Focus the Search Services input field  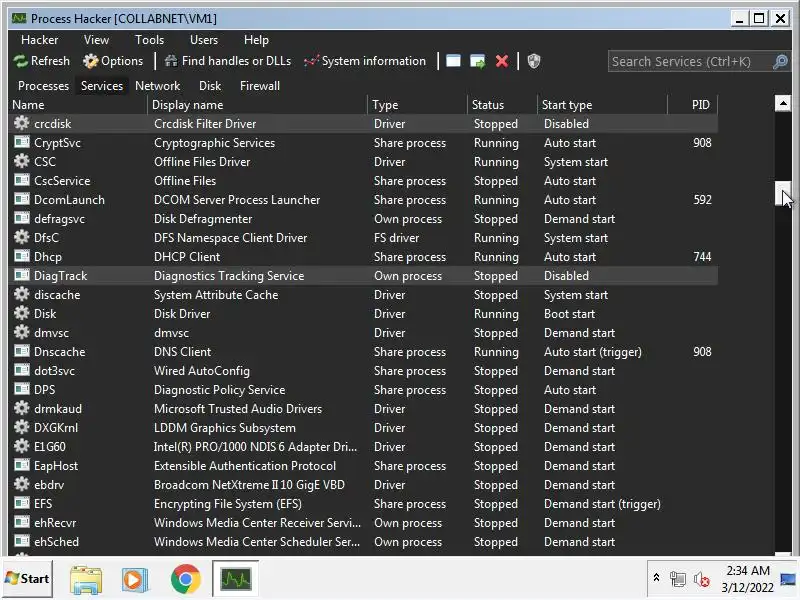(690, 62)
